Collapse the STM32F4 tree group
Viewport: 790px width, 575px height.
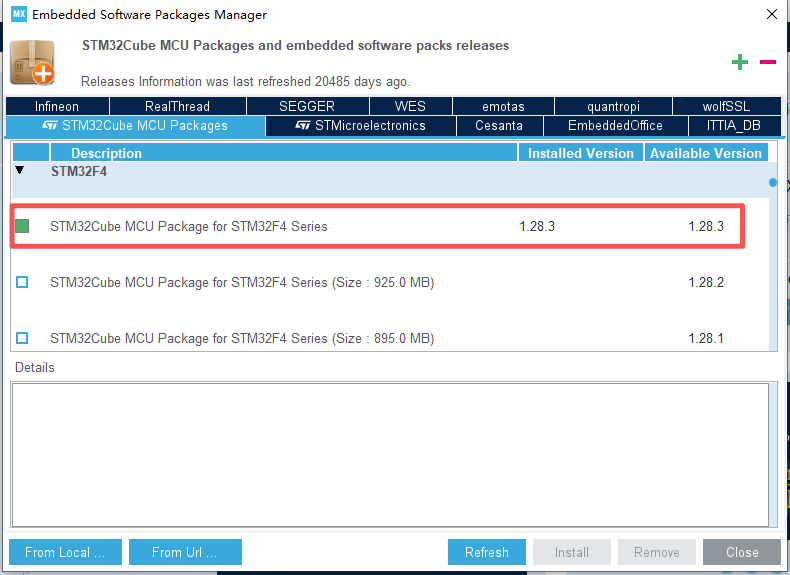(20, 171)
